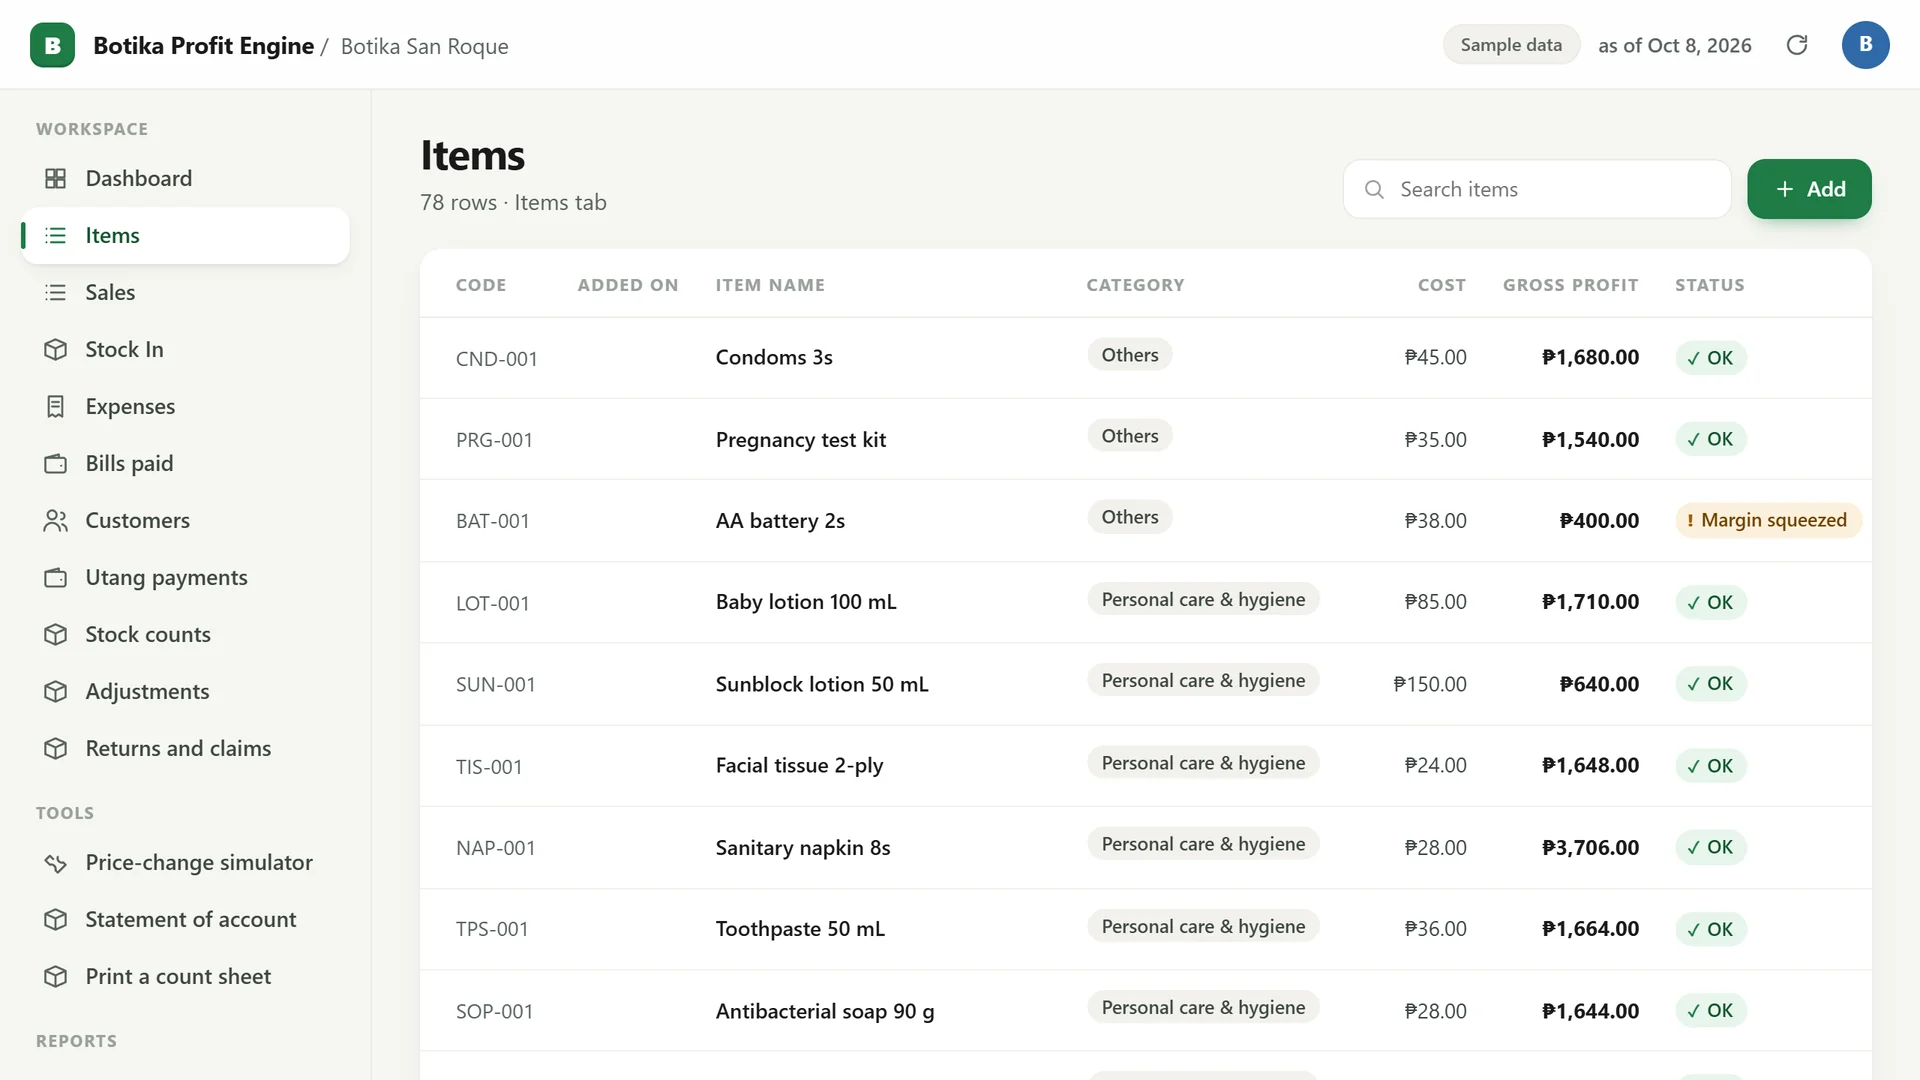Open the blue B user avatar
1920x1080 pixels.
[x=1865, y=45]
